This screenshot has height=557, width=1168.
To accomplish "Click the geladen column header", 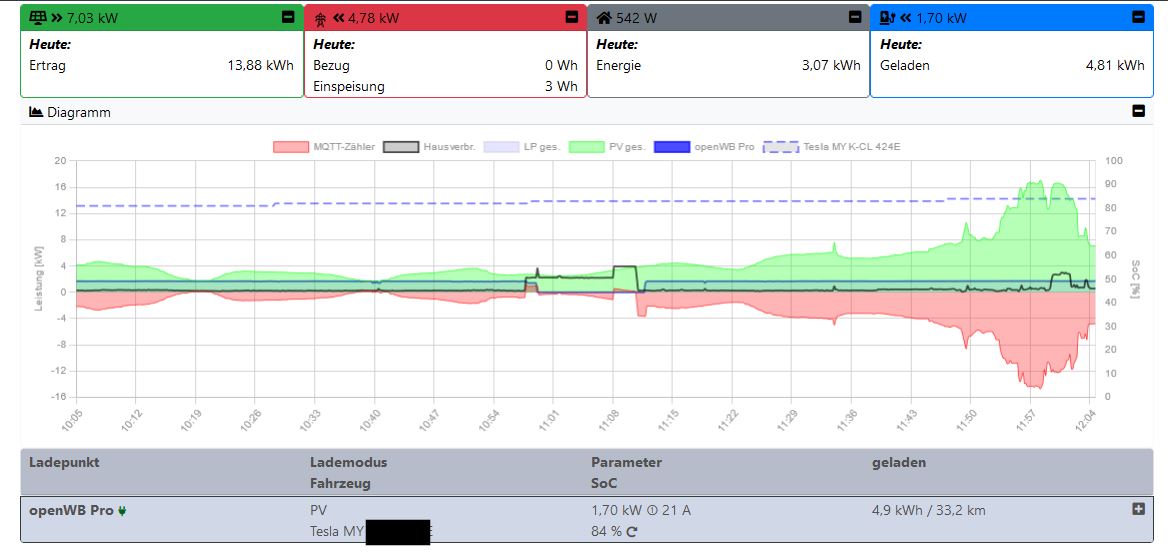I will (899, 462).
